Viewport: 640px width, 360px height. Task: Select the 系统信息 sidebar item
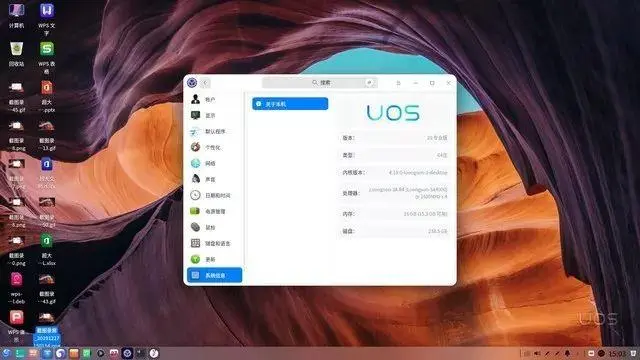[214, 275]
